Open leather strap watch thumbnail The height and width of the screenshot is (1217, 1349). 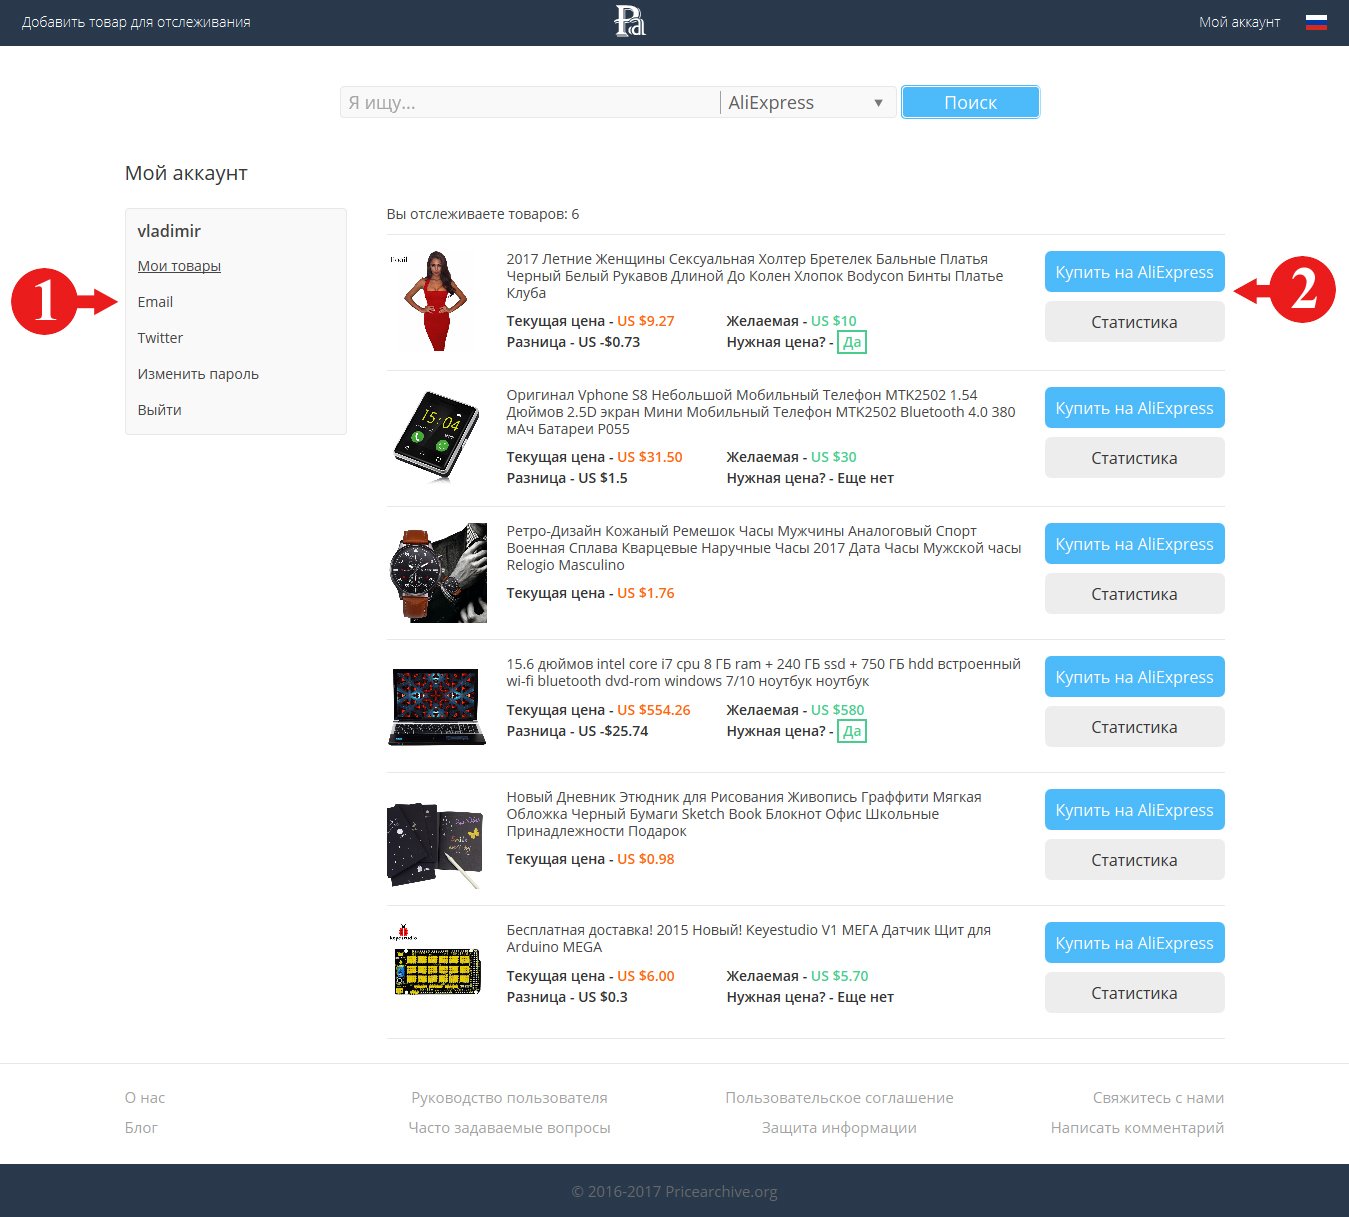(x=437, y=573)
